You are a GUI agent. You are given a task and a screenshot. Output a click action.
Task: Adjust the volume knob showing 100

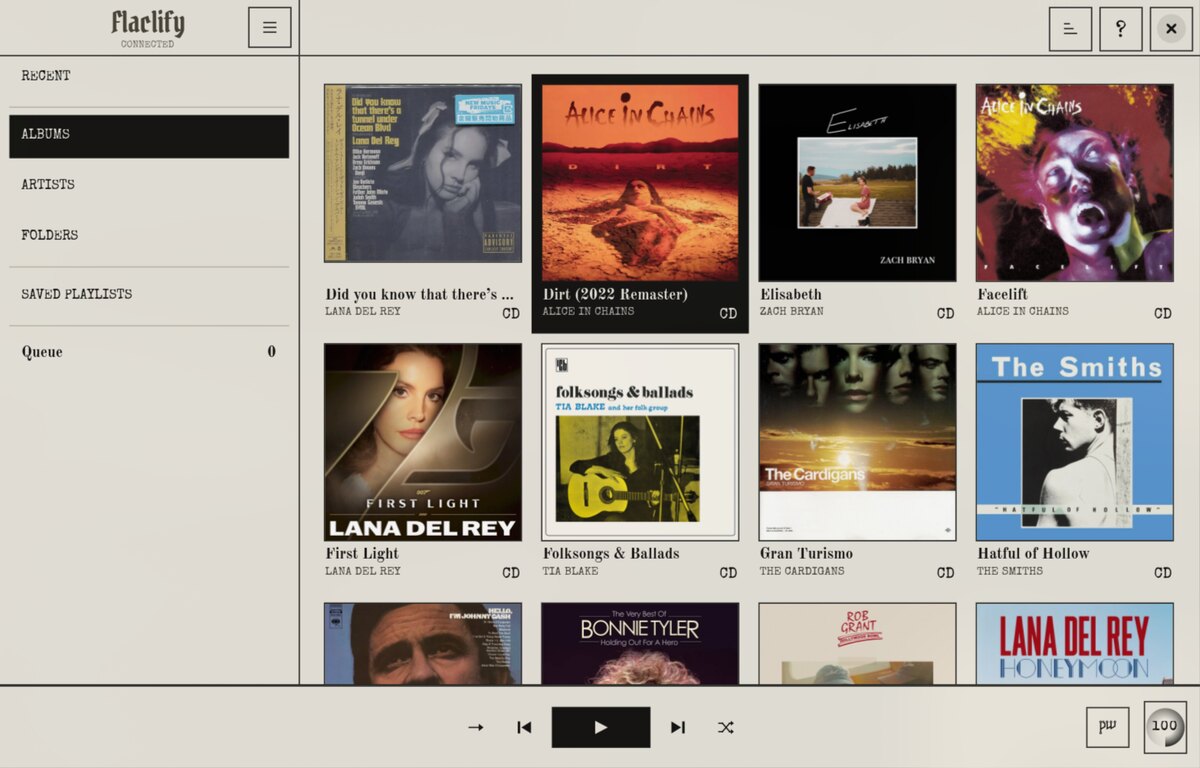click(1165, 727)
